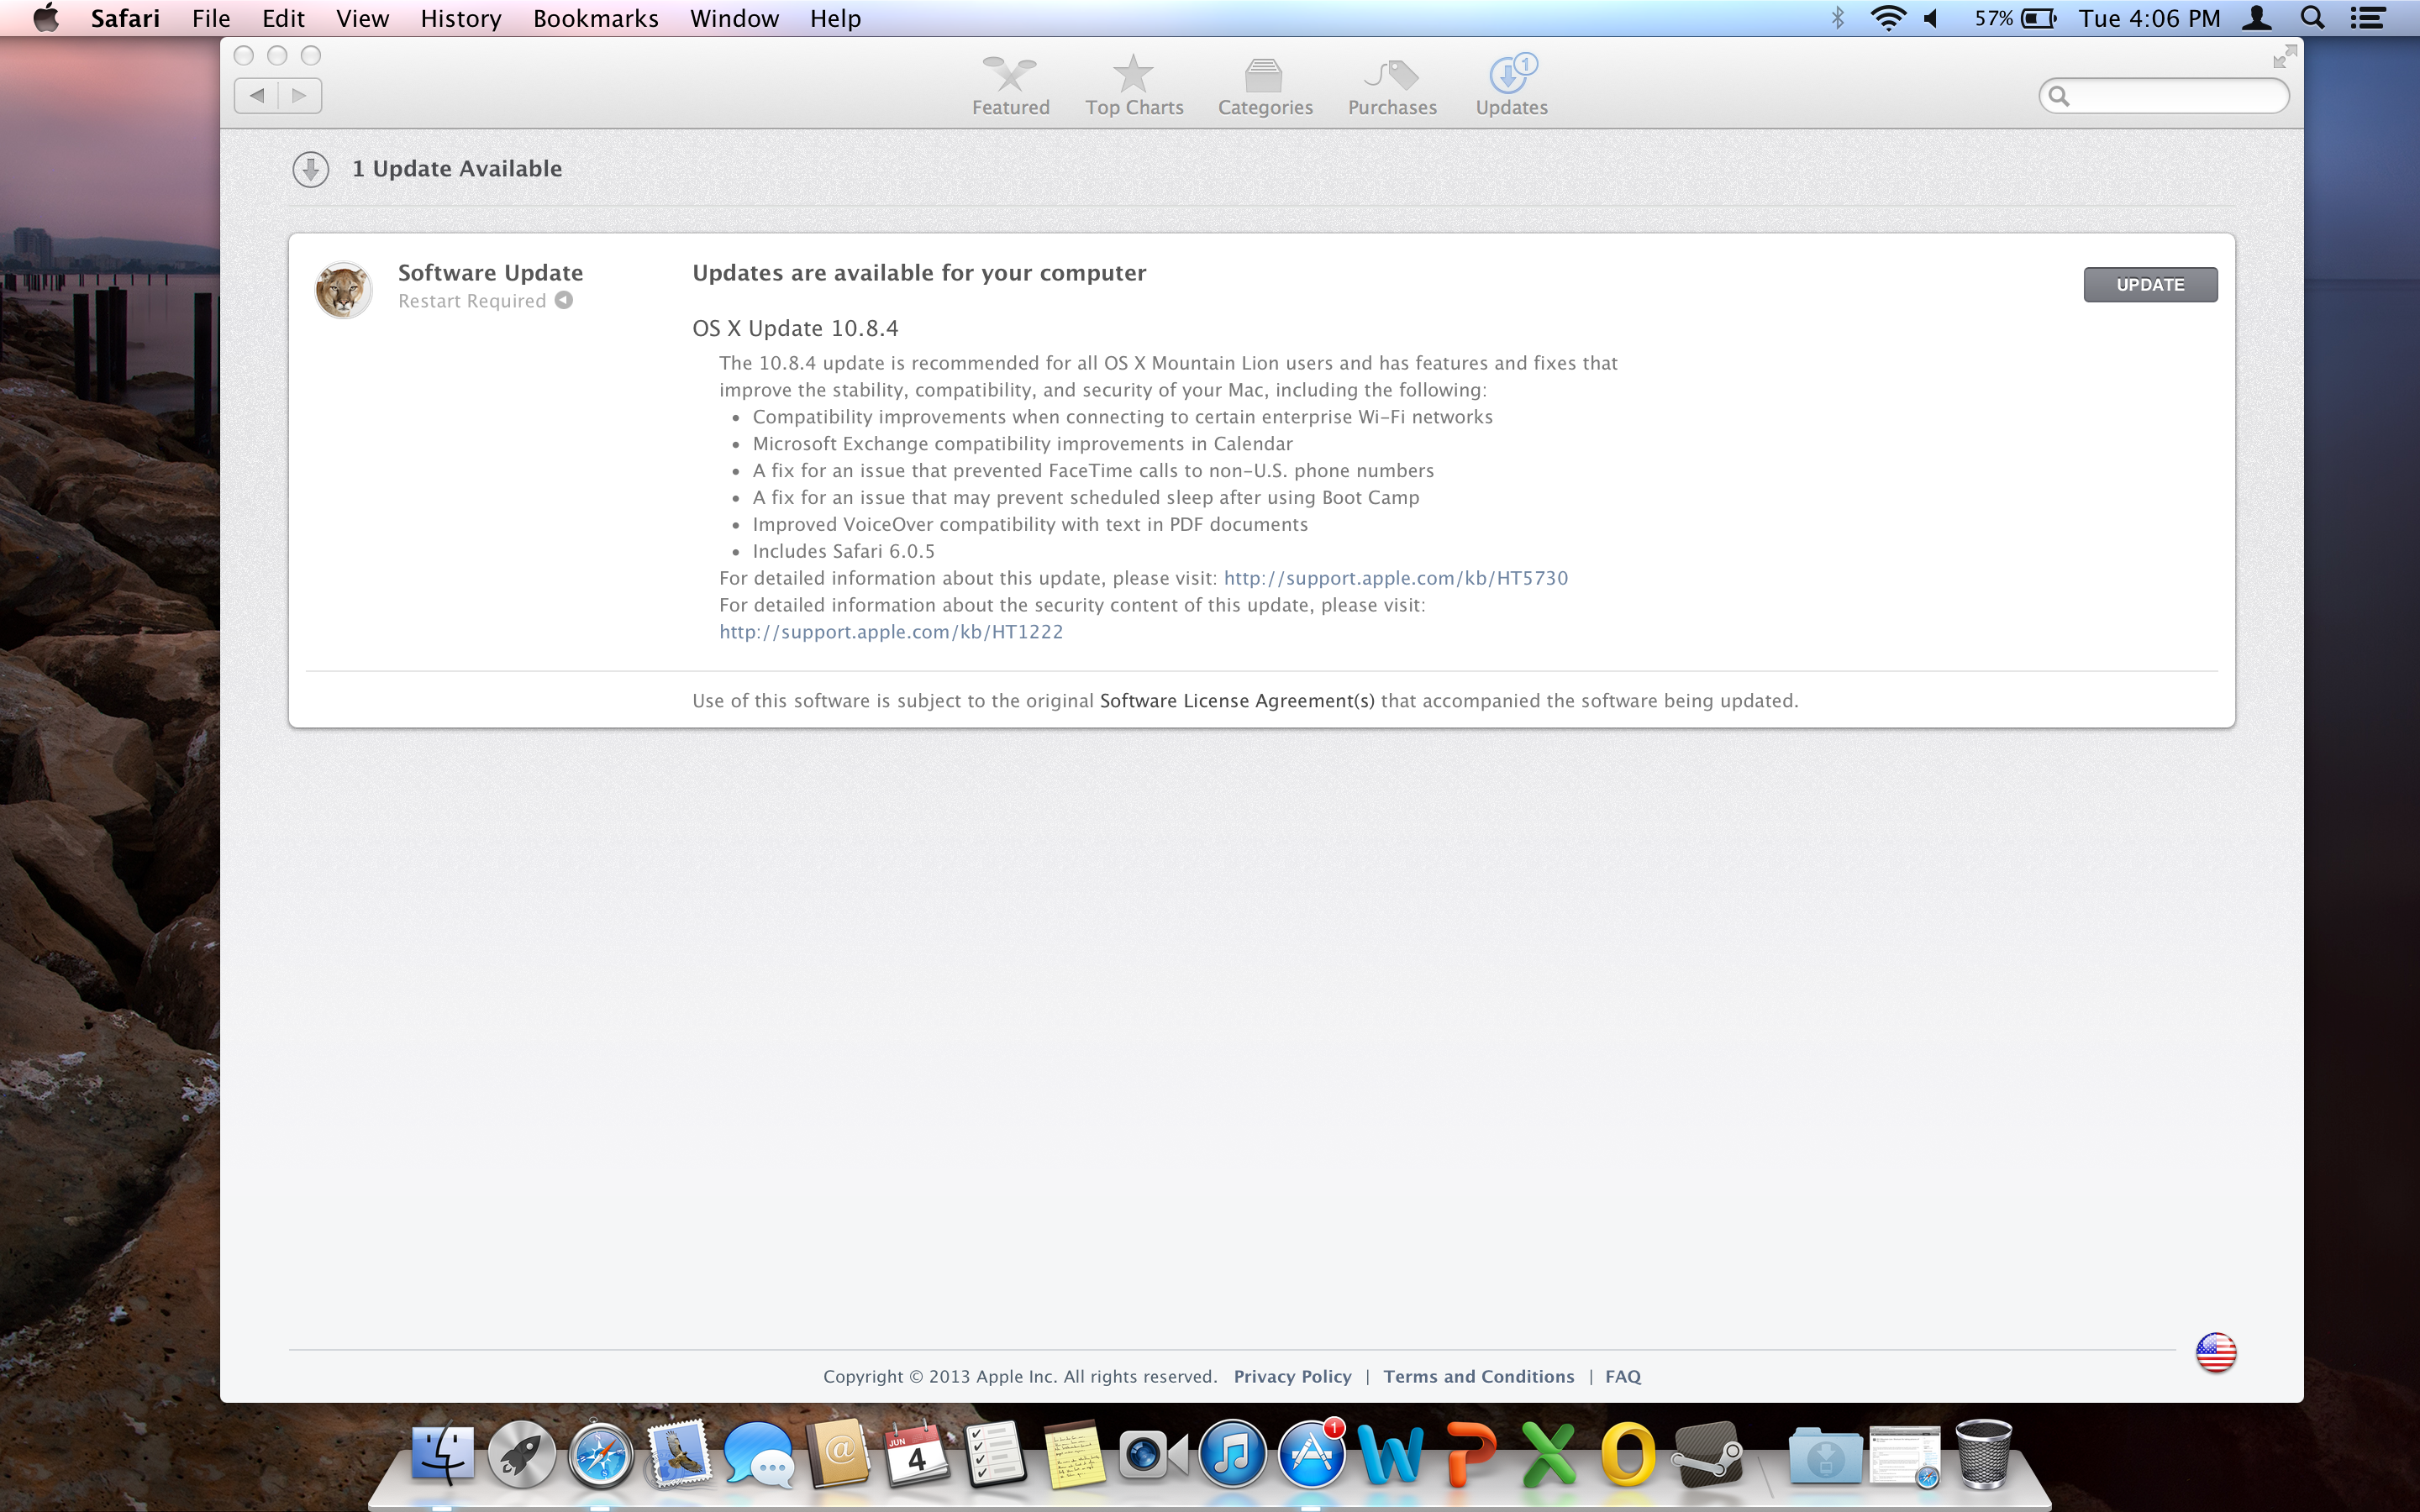Click the Bluetooth status icon

[x=1838, y=18]
